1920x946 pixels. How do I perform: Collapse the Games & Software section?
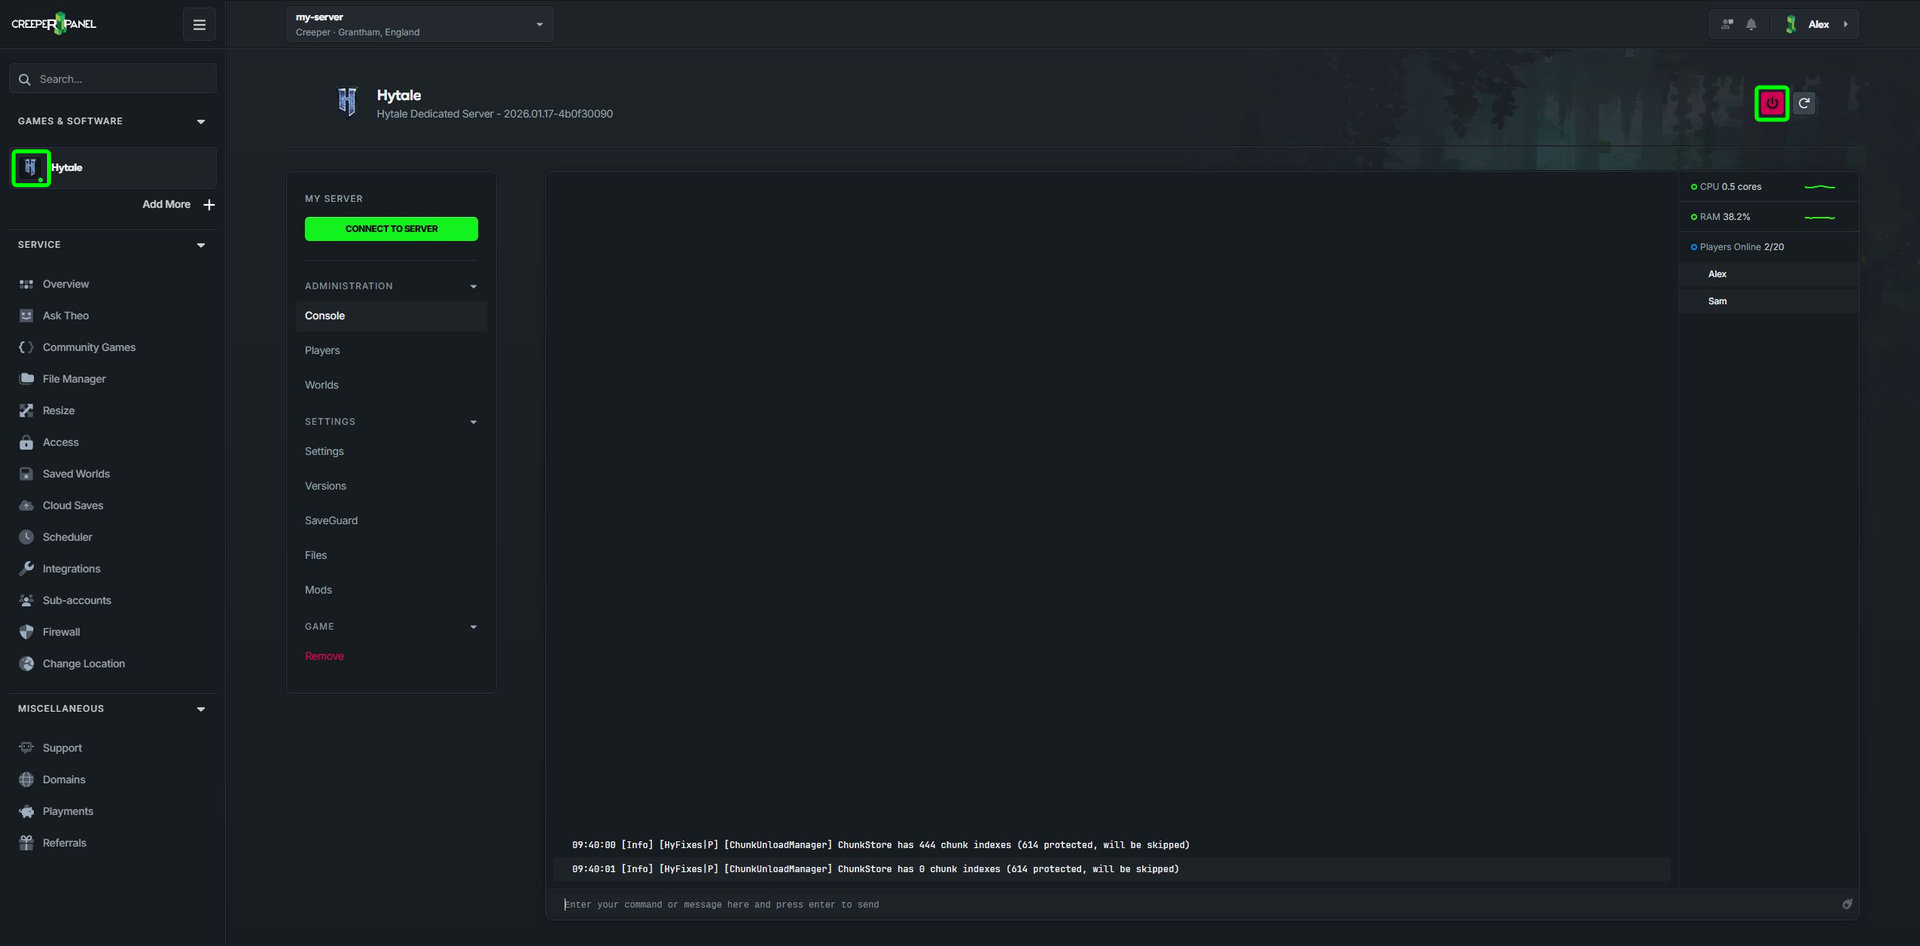tap(201, 122)
